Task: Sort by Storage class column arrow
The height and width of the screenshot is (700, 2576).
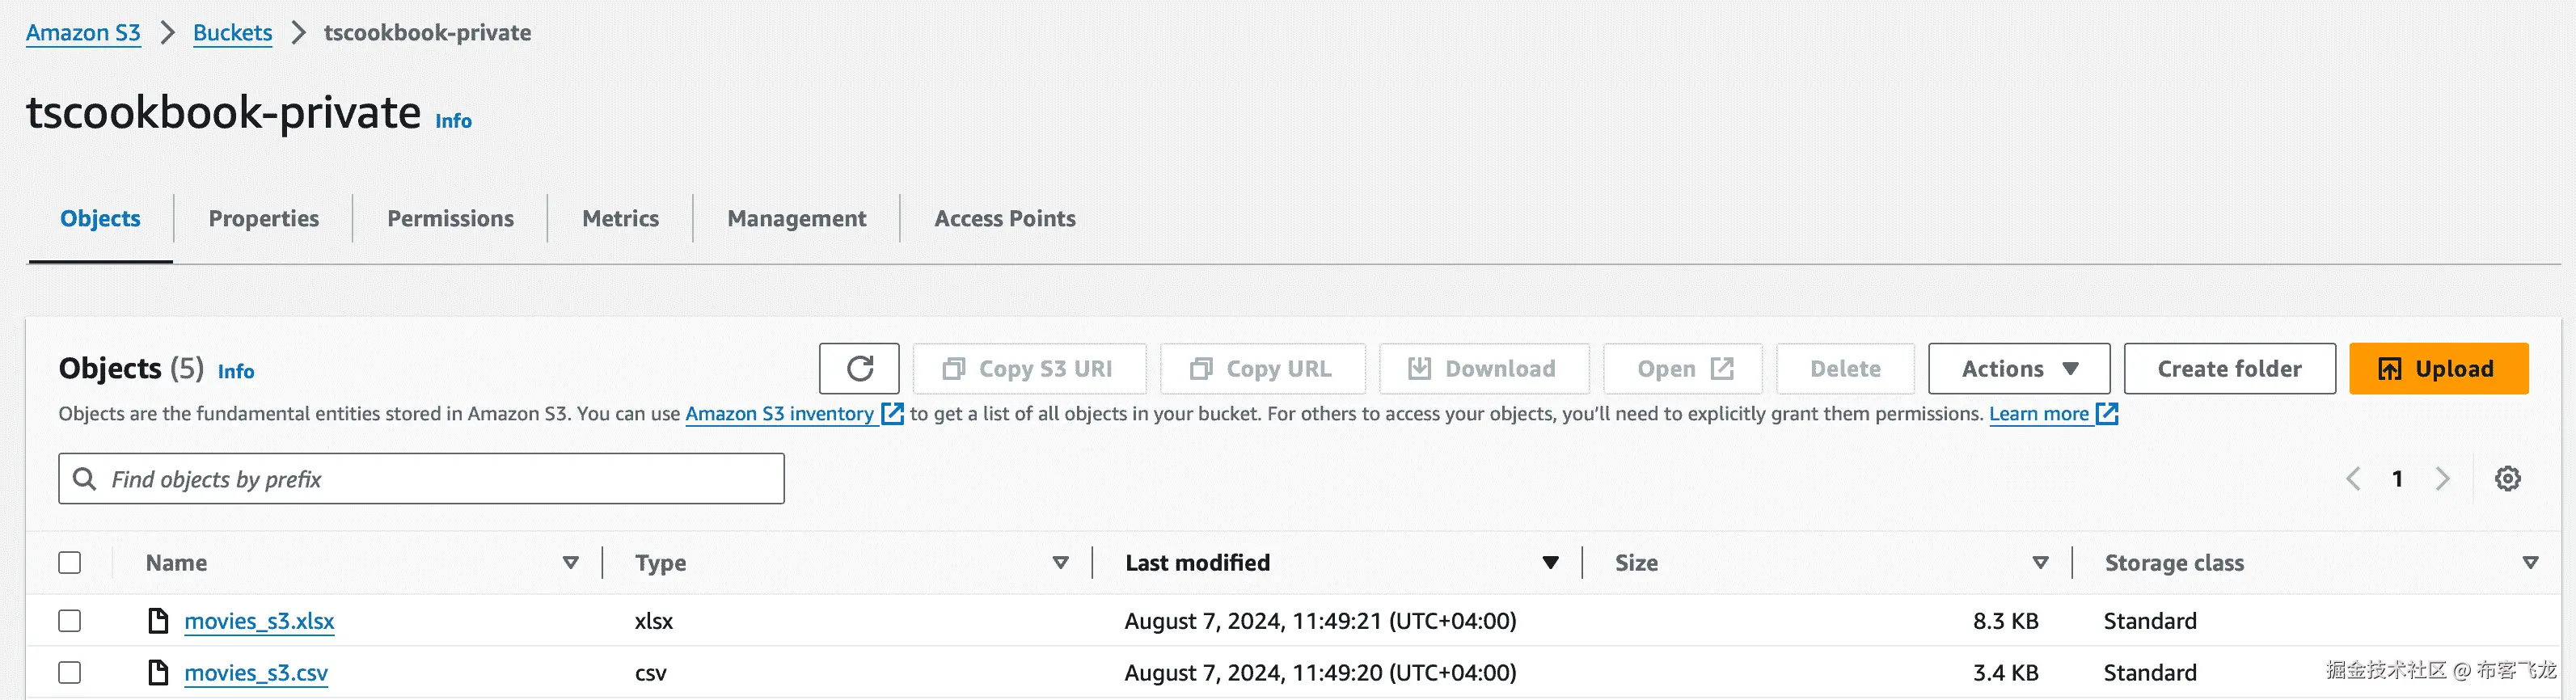Action: [x=2531, y=563]
